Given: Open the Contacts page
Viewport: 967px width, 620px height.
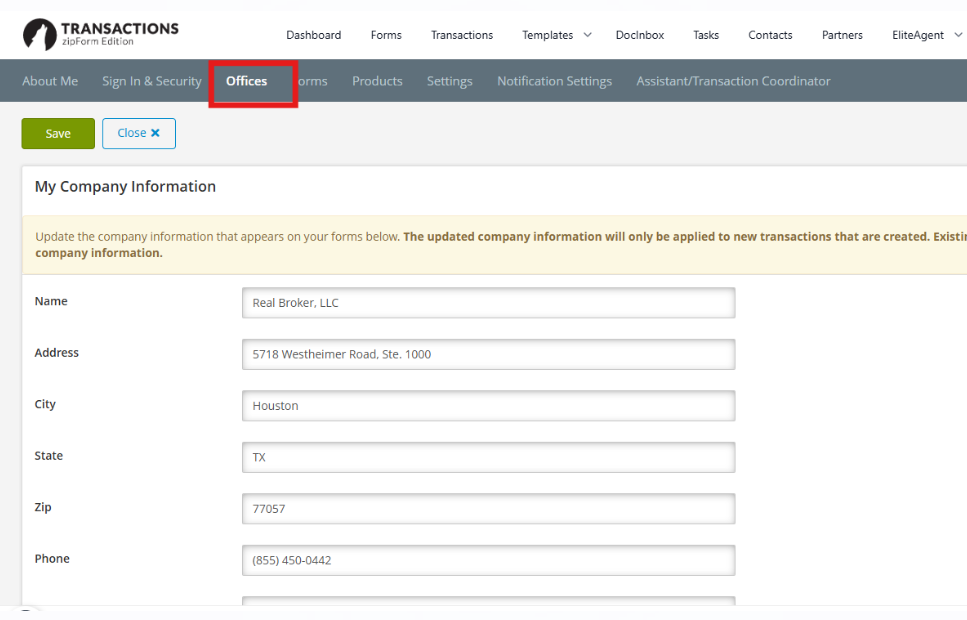Looking at the screenshot, I should click(770, 35).
